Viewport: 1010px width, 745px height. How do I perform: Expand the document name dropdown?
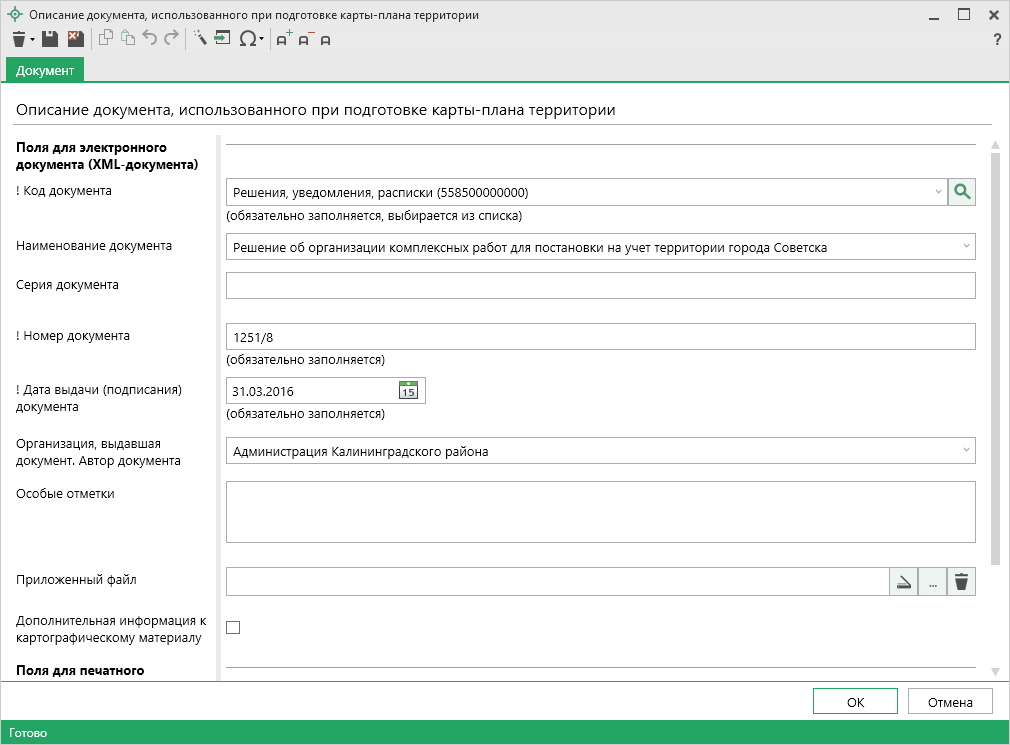tap(966, 246)
